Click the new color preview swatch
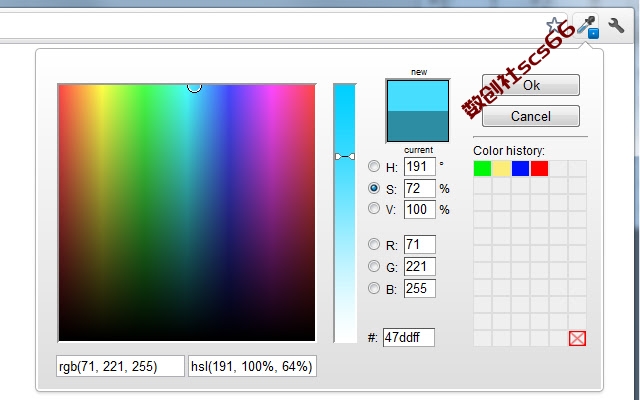This screenshot has height=400, width=640. (418, 96)
